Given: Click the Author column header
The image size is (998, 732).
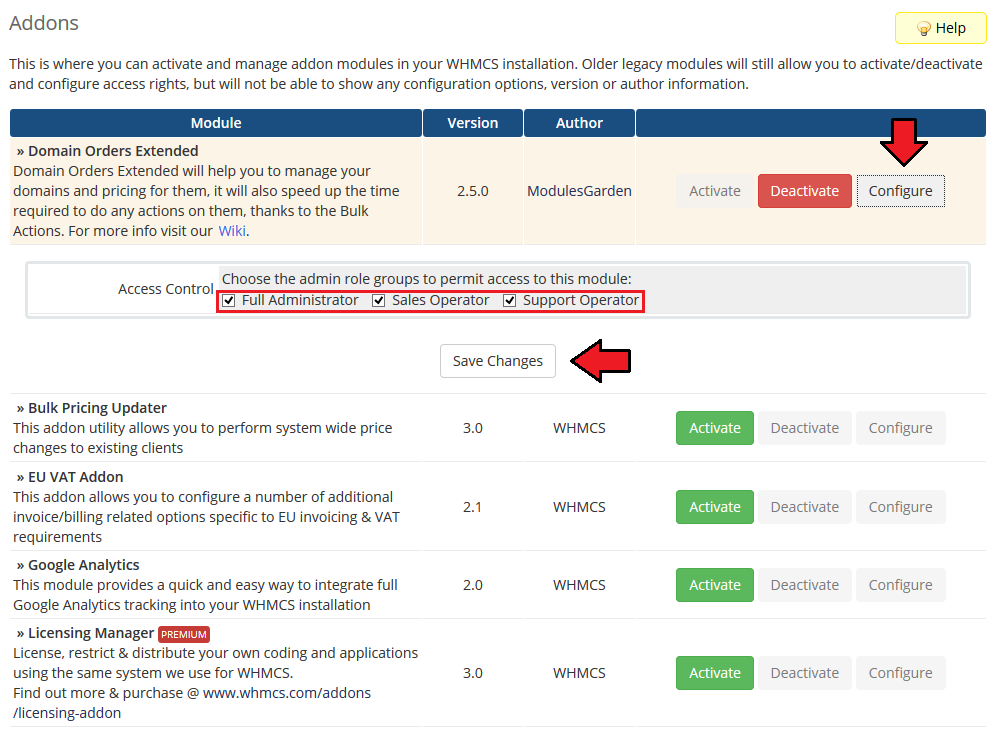Looking at the screenshot, I should (x=579, y=123).
